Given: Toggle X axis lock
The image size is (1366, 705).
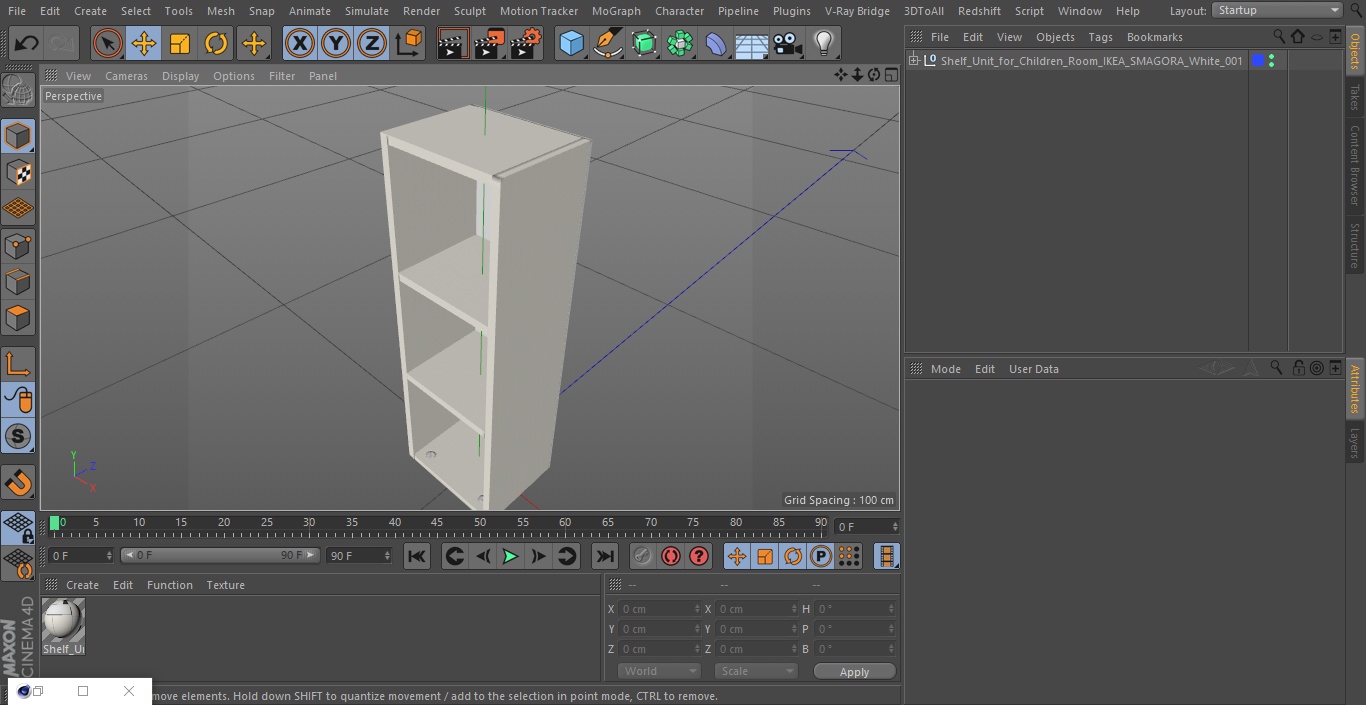Looking at the screenshot, I should pyautogui.click(x=299, y=43).
